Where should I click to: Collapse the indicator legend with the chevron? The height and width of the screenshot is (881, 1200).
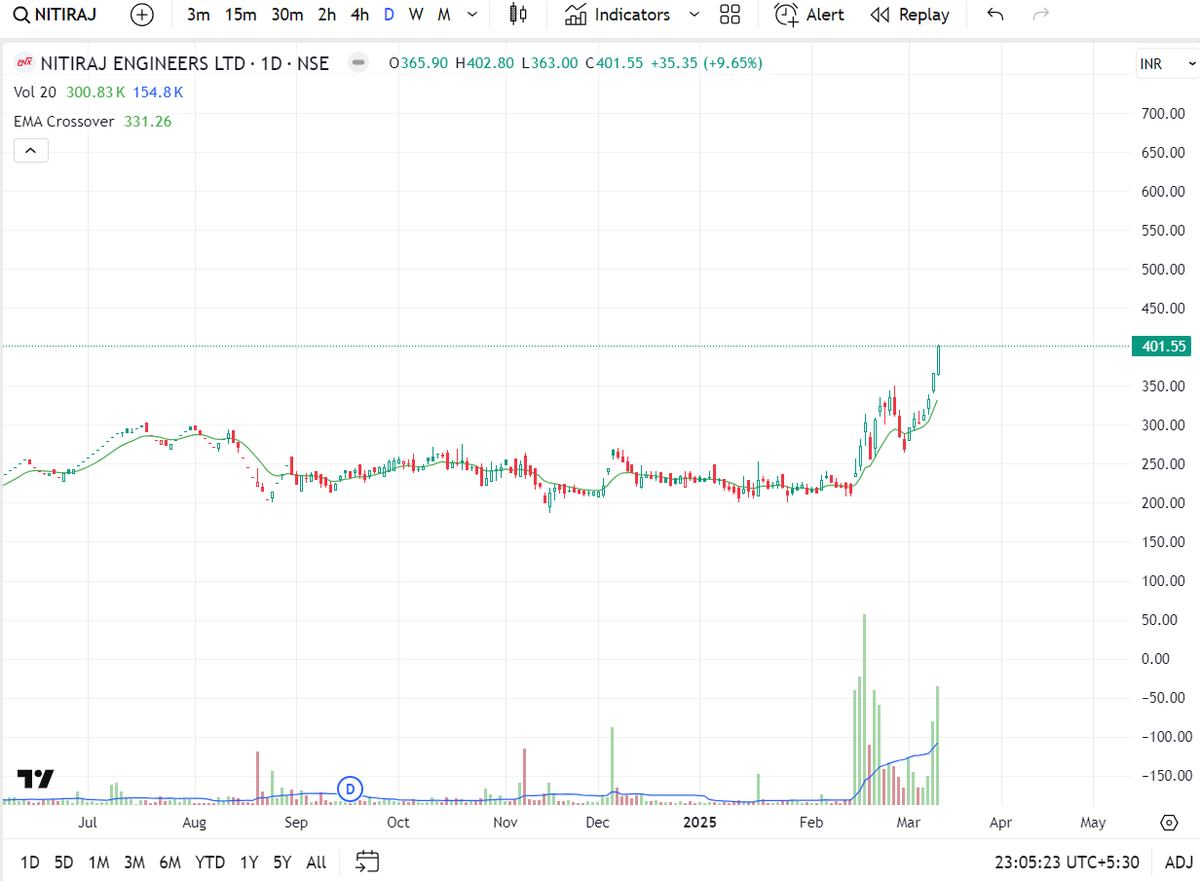click(x=30, y=151)
